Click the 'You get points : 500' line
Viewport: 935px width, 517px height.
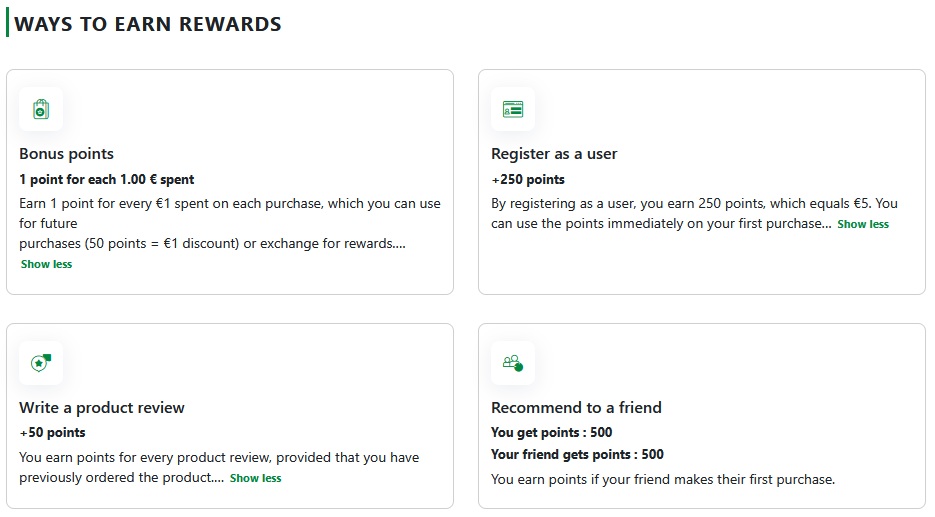pyautogui.click(x=551, y=433)
